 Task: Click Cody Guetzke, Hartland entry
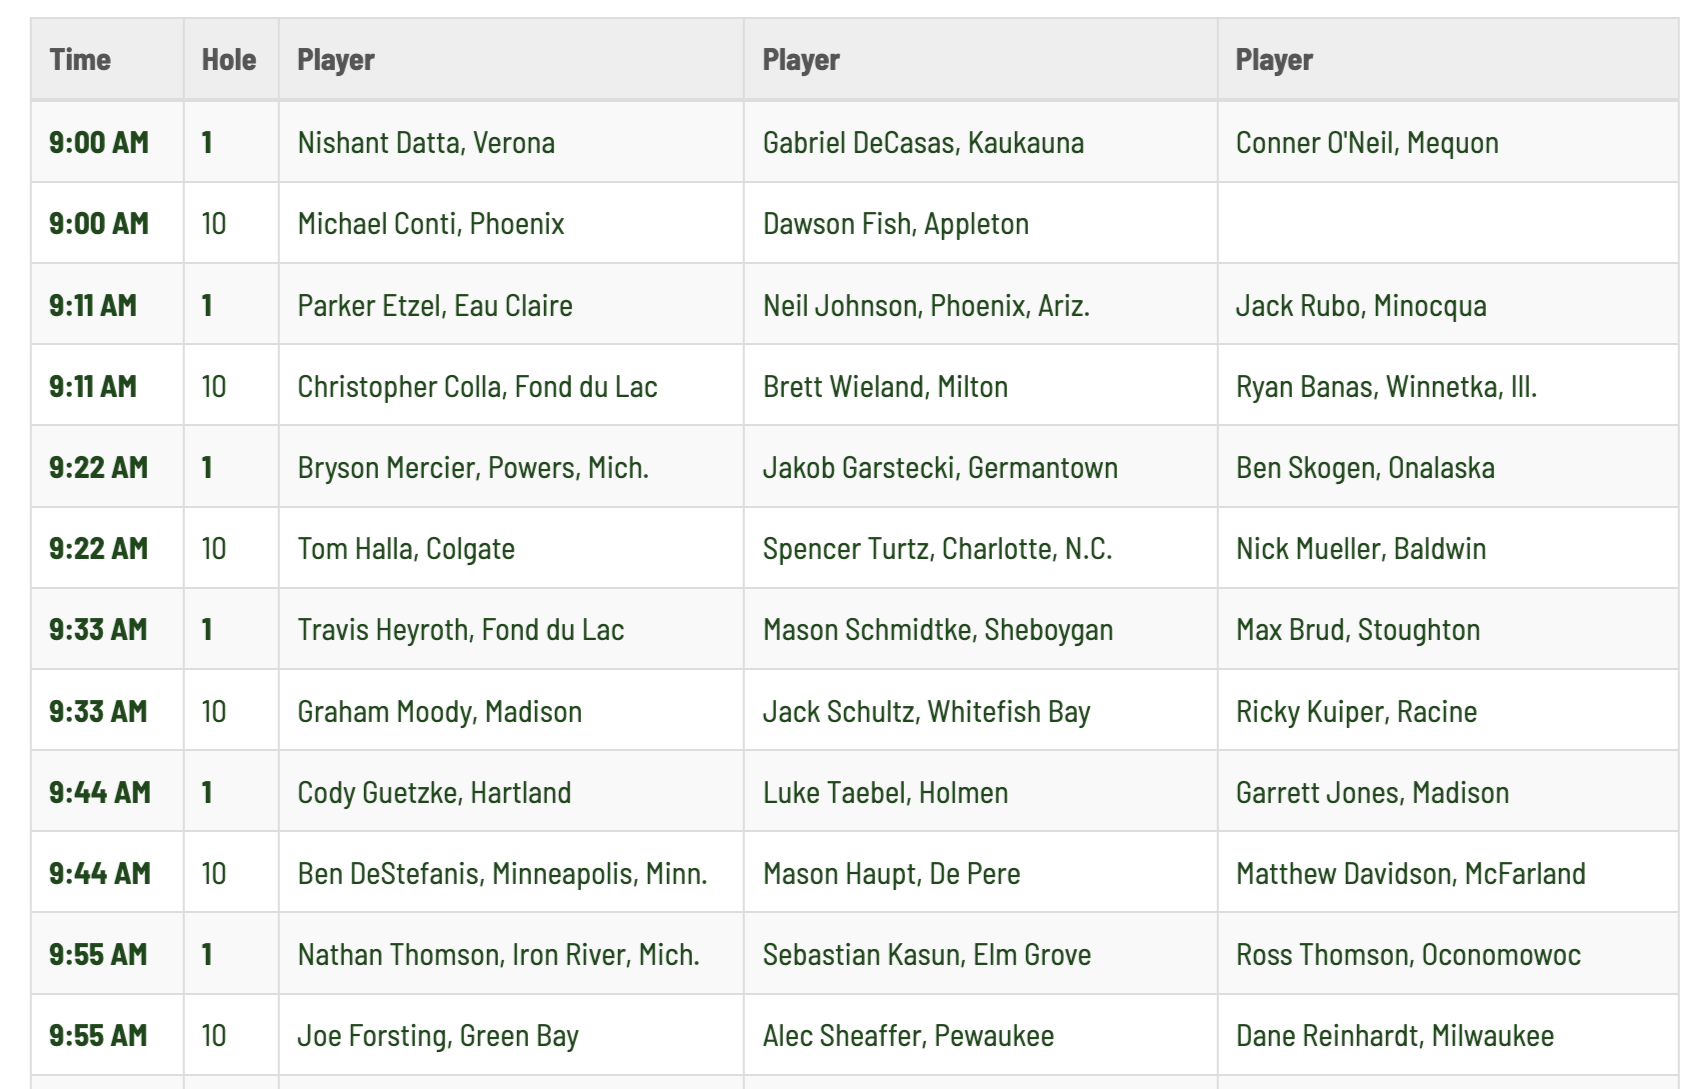pyautogui.click(x=434, y=792)
